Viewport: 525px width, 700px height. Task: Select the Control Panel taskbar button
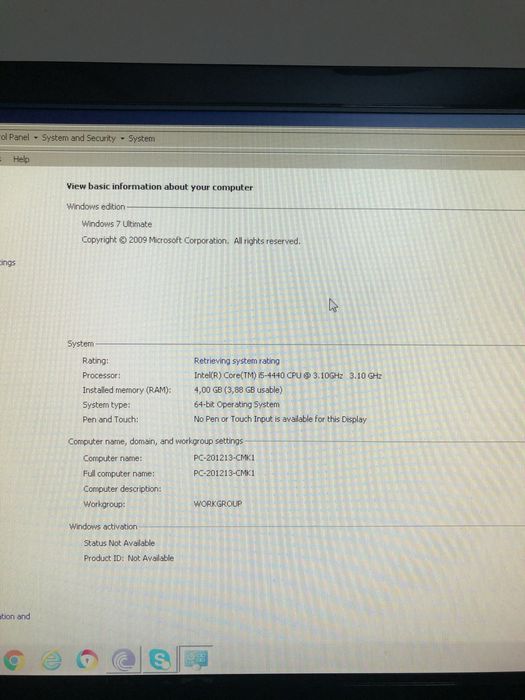196,659
